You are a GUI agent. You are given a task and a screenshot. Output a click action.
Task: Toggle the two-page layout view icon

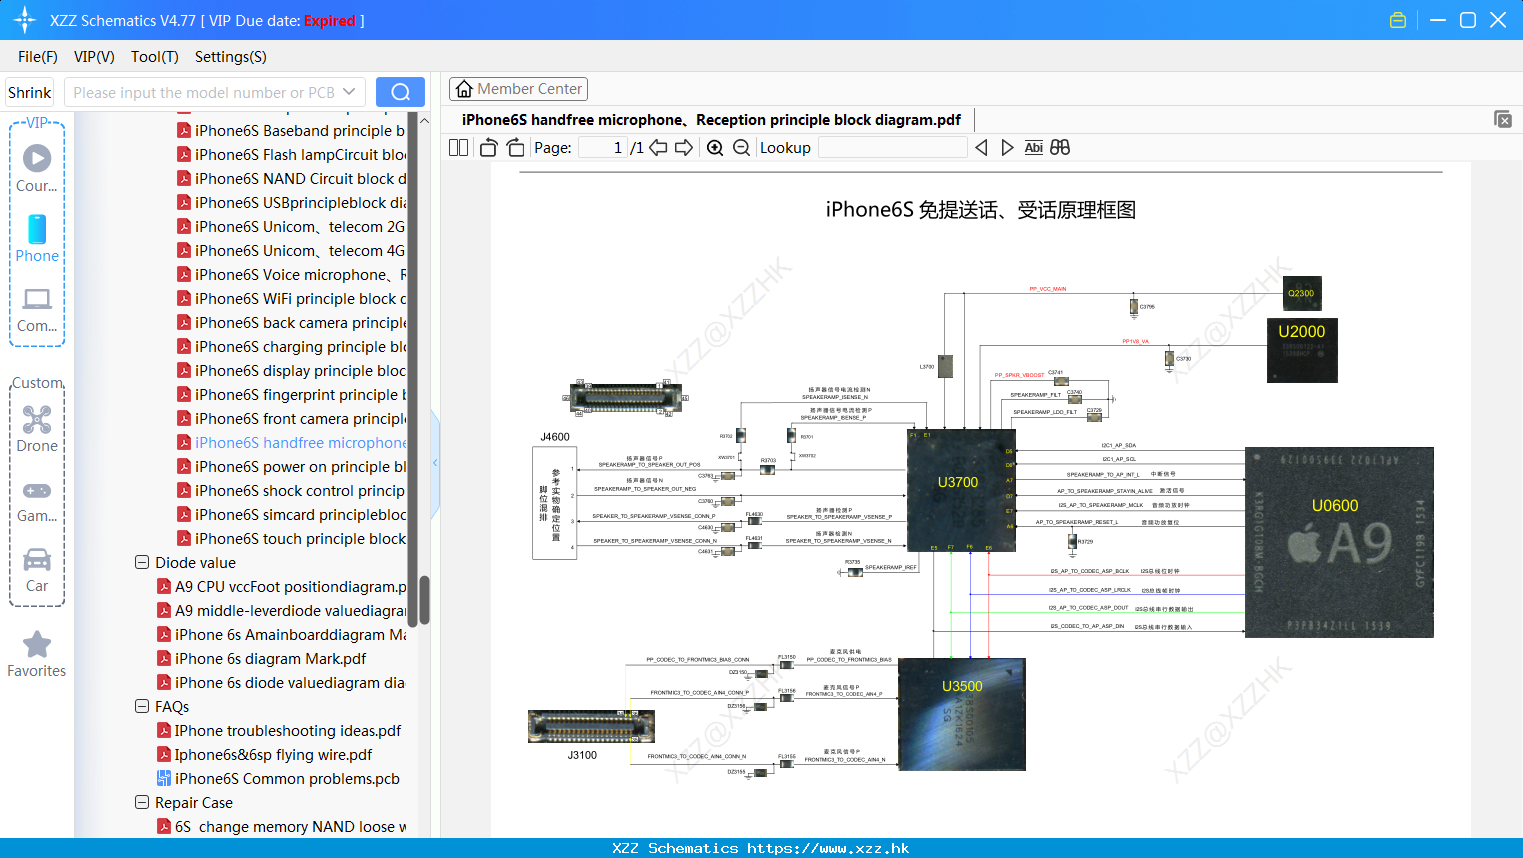458,148
